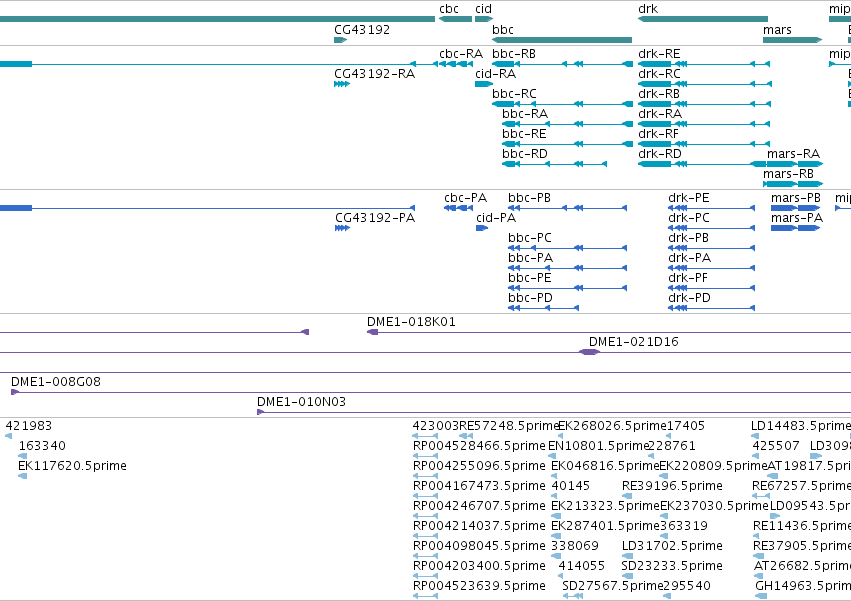The height and width of the screenshot is (601, 851).
Task: Click the drk-RC transcript label
Action: 659,74
